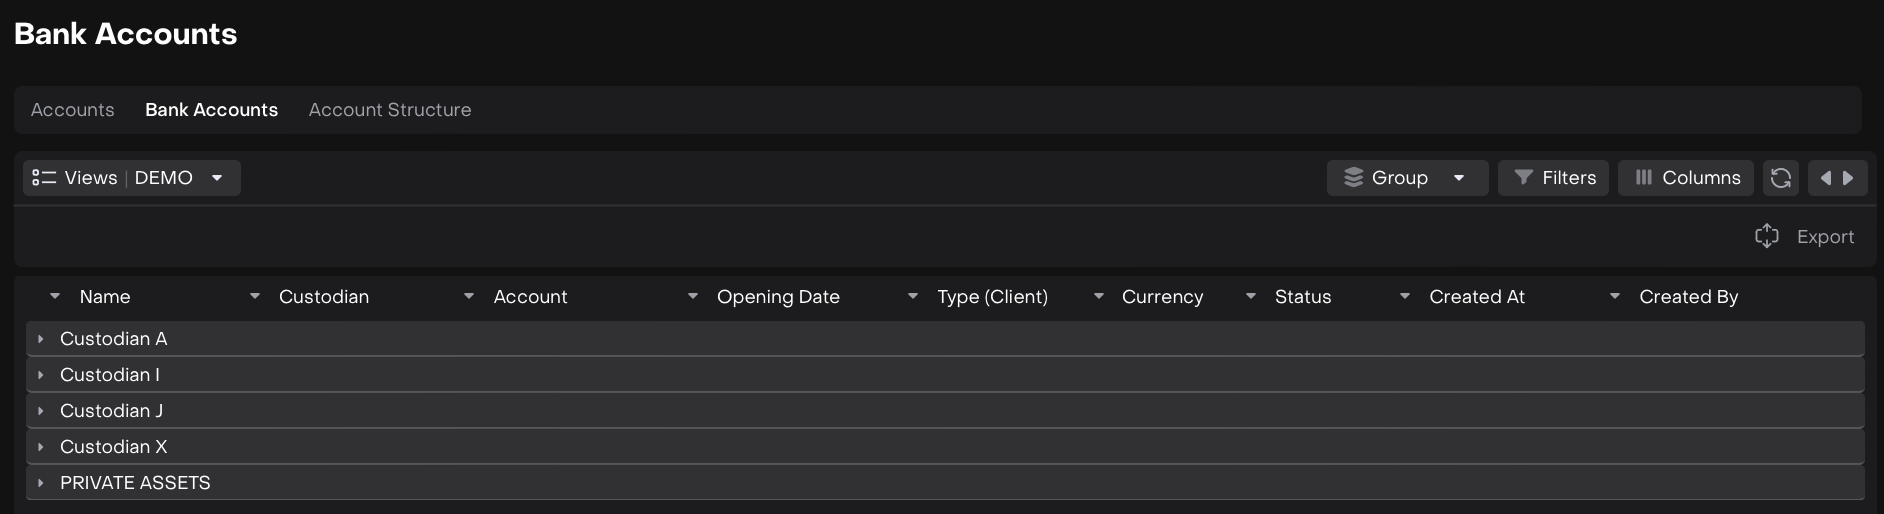Expand the Custodian A group row
This screenshot has height=514, width=1884.
click(x=41, y=339)
